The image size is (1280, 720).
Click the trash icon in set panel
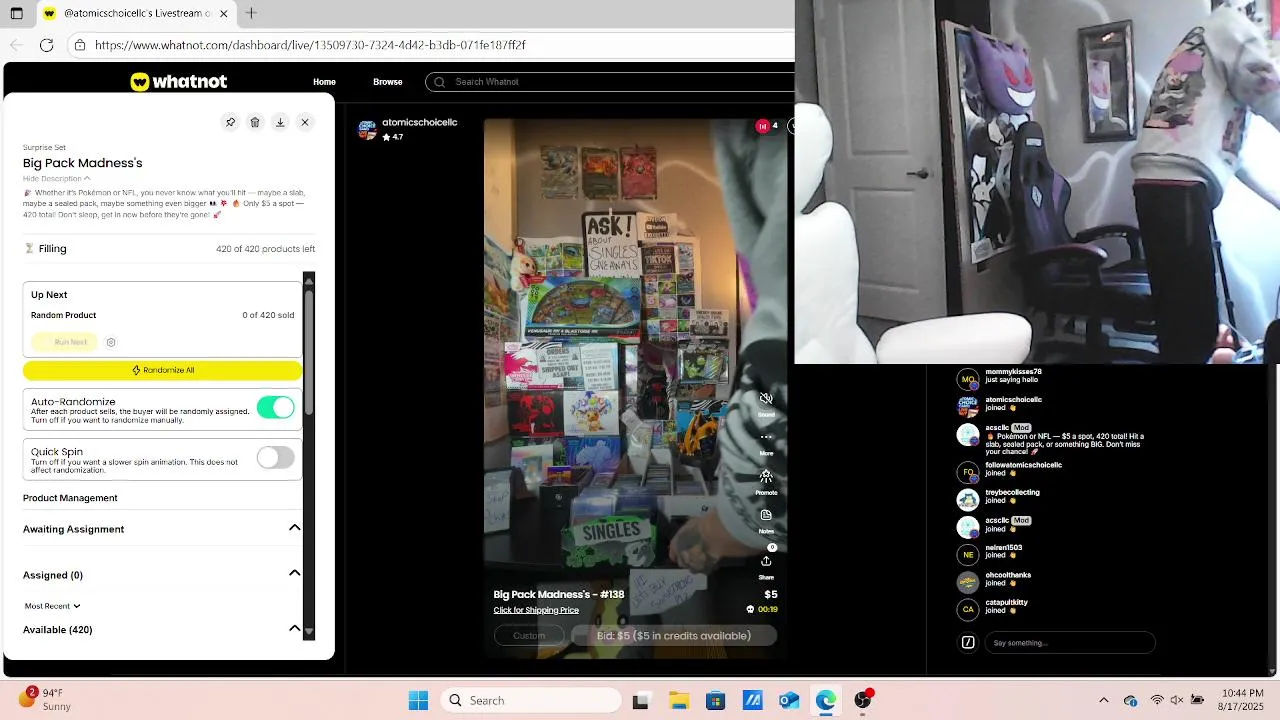click(x=255, y=122)
